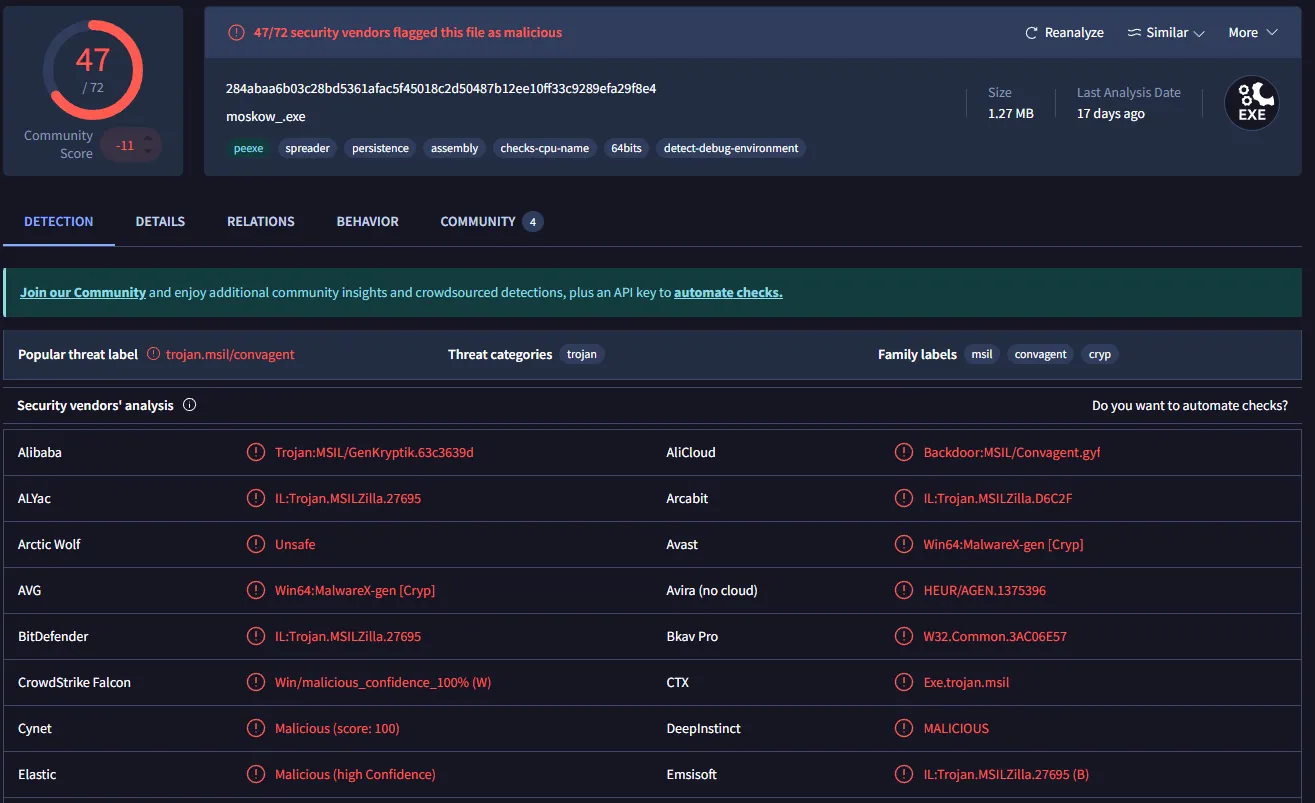Click the convagent family label chip
This screenshot has height=803, width=1315.
pos(1040,354)
